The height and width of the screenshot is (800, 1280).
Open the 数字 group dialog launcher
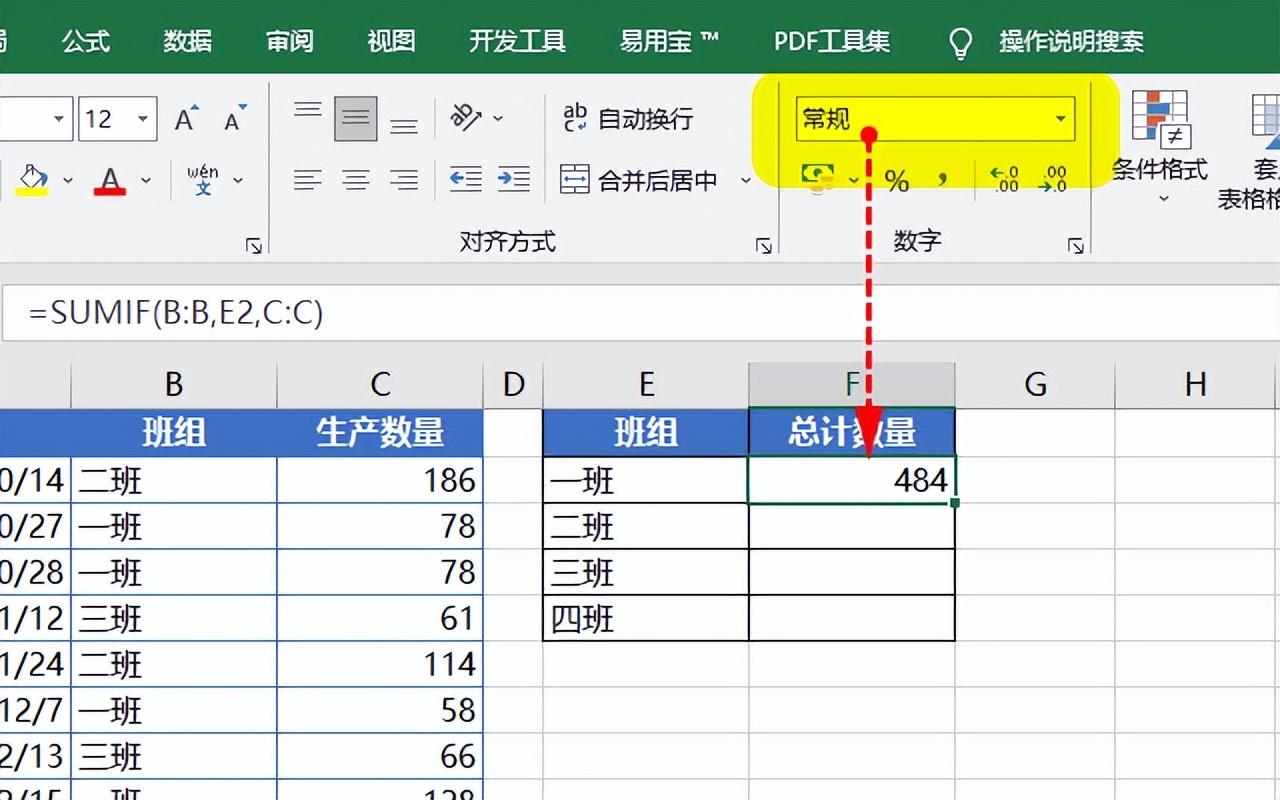click(1076, 246)
